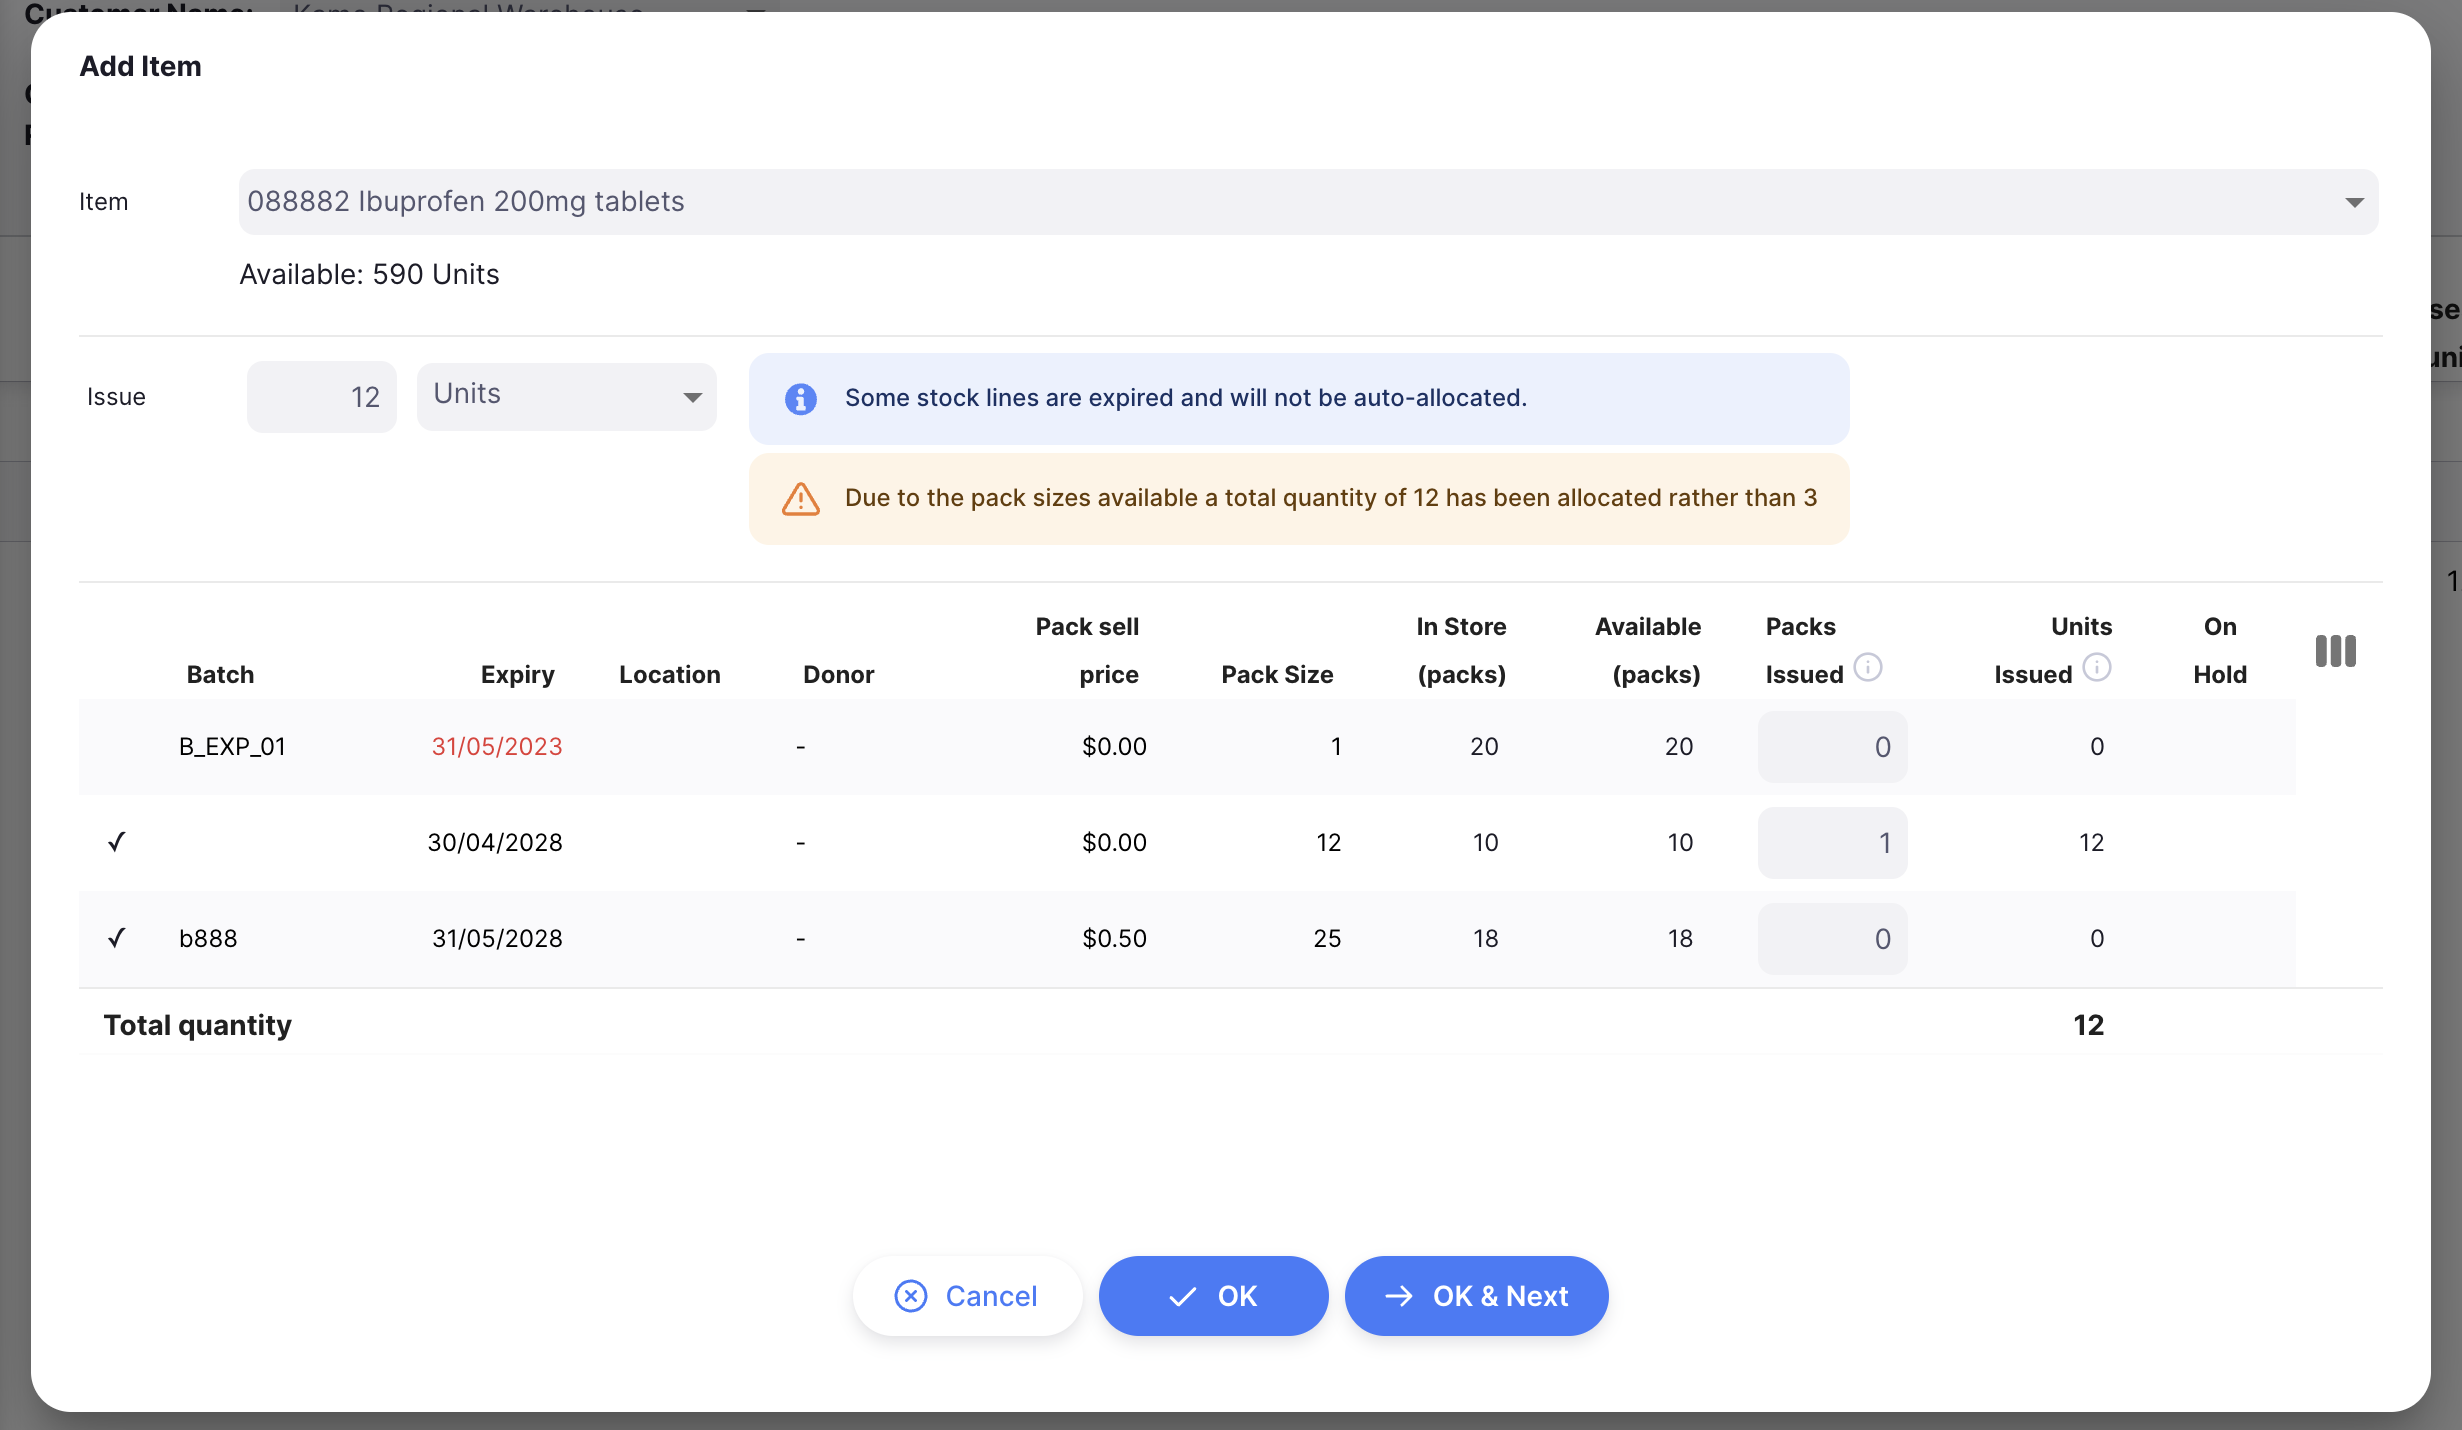The height and width of the screenshot is (1430, 2462).
Task: Sort by the Batch column header
Action: click(220, 675)
